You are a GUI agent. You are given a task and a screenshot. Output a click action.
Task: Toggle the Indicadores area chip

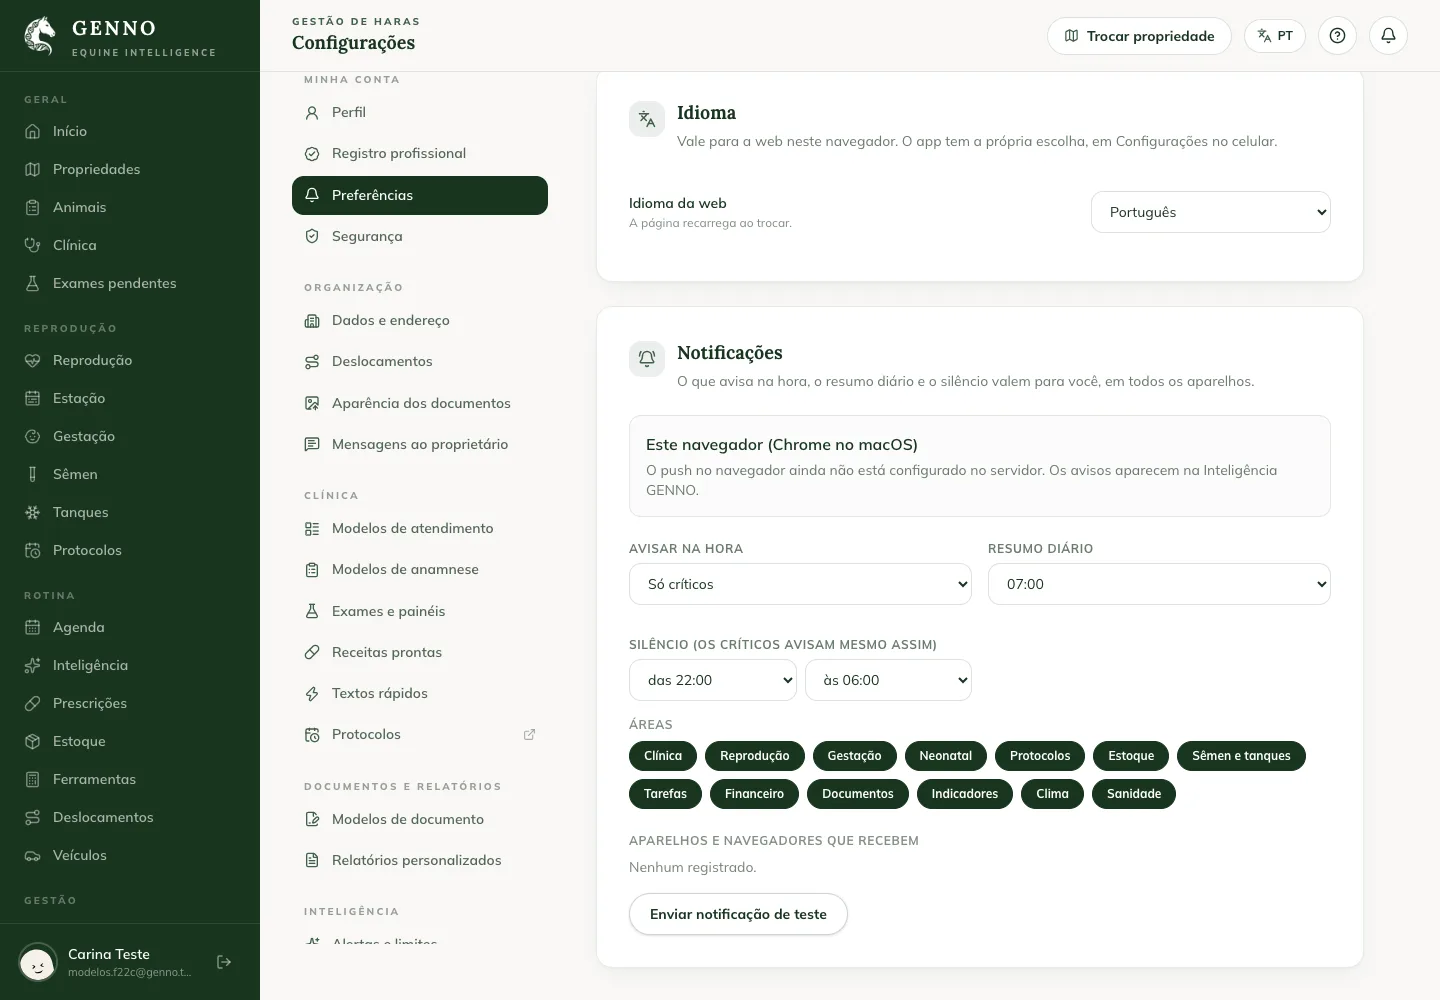tap(965, 794)
